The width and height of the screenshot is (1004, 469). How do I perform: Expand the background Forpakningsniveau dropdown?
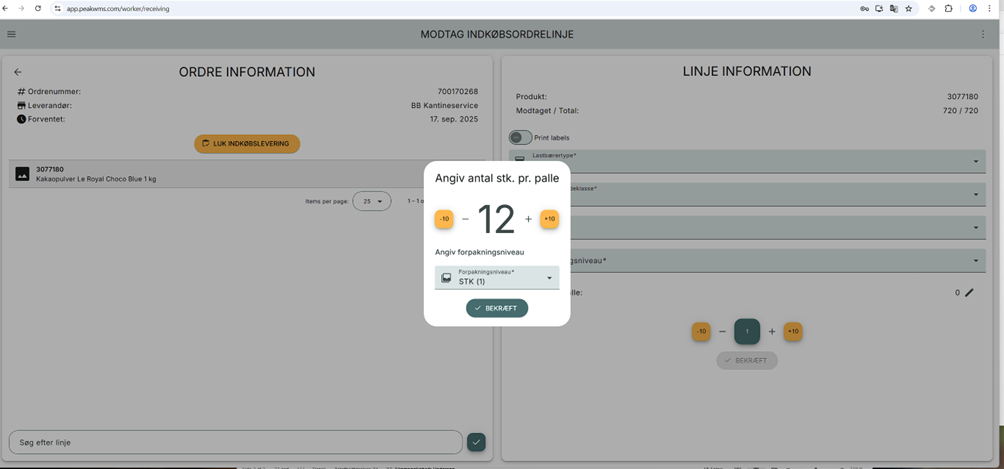747,261
